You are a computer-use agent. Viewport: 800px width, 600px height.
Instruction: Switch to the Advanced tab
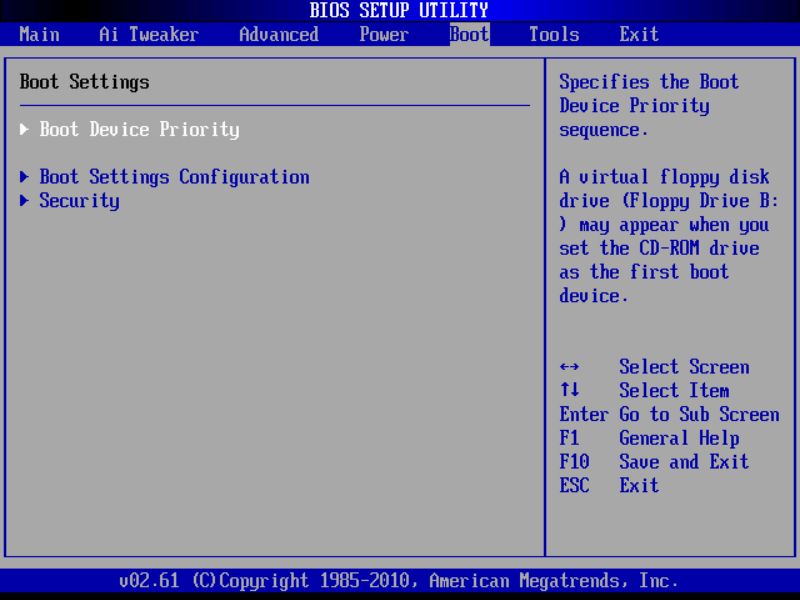(x=279, y=34)
